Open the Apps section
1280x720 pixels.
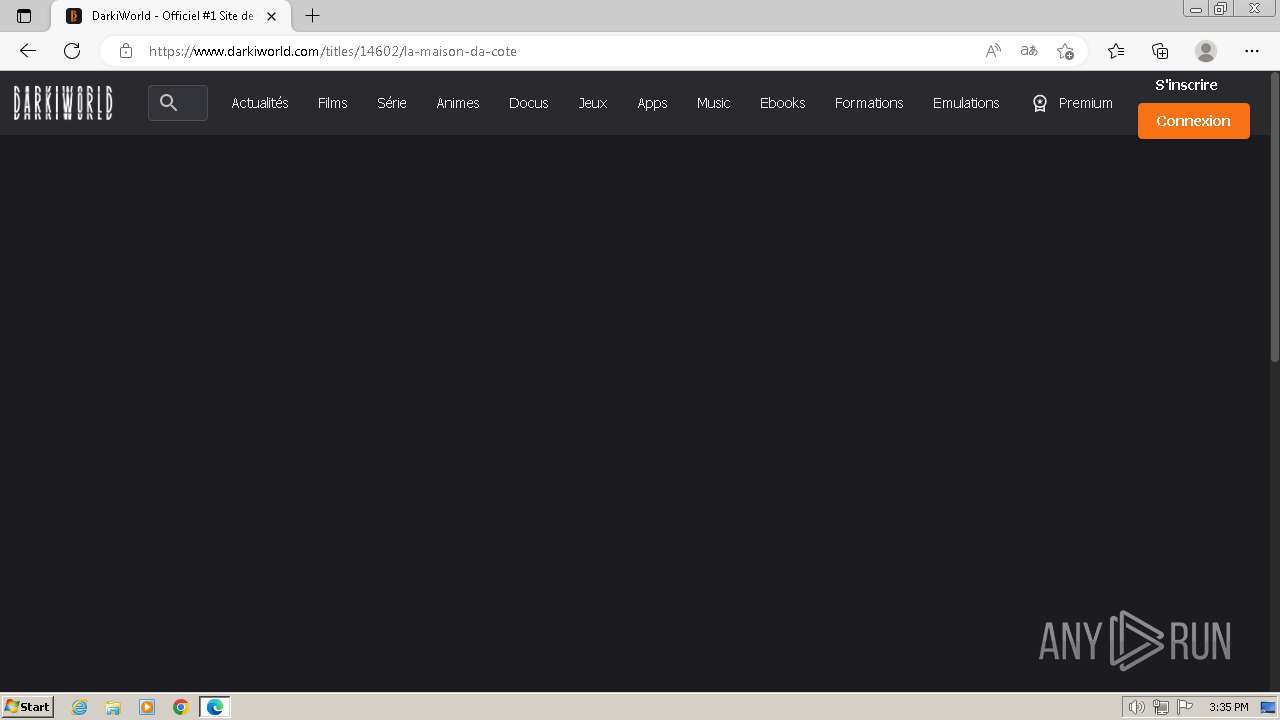(652, 103)
